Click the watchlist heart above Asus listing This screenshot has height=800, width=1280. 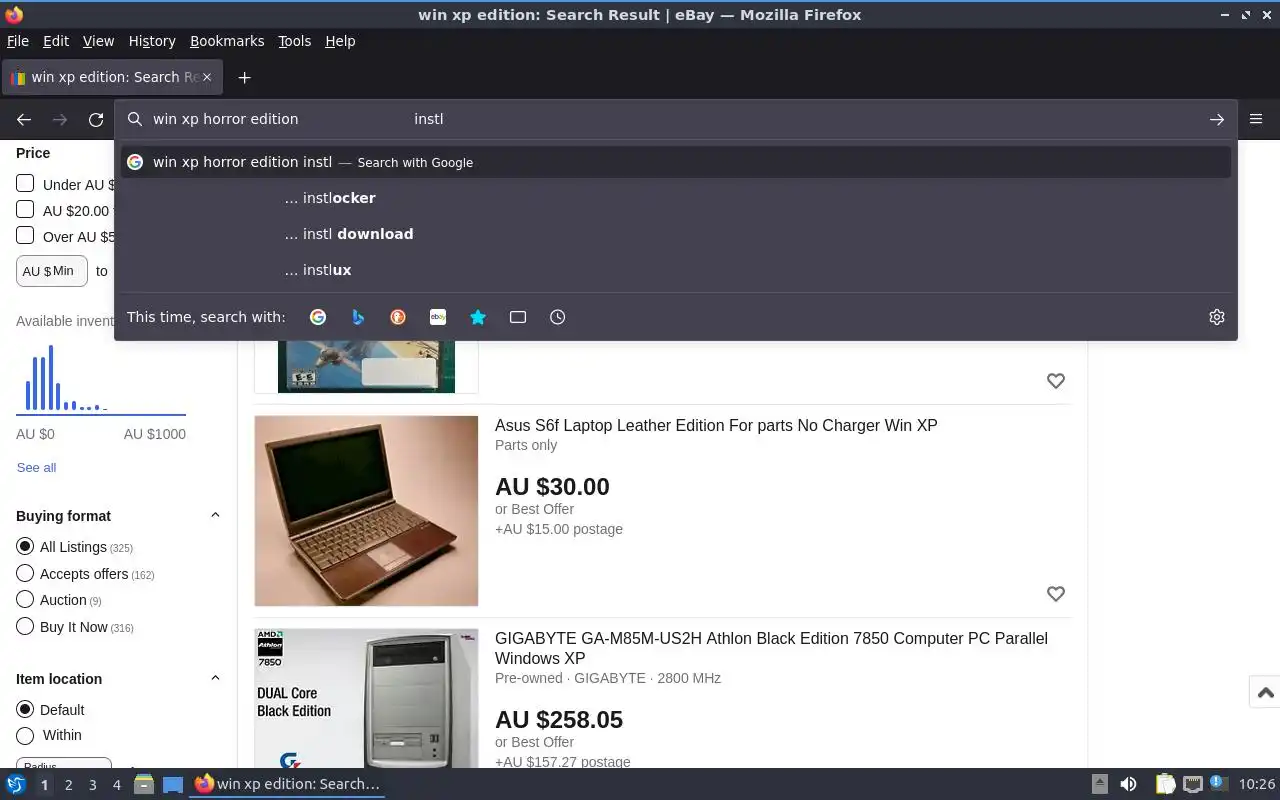pos(1056,381)
